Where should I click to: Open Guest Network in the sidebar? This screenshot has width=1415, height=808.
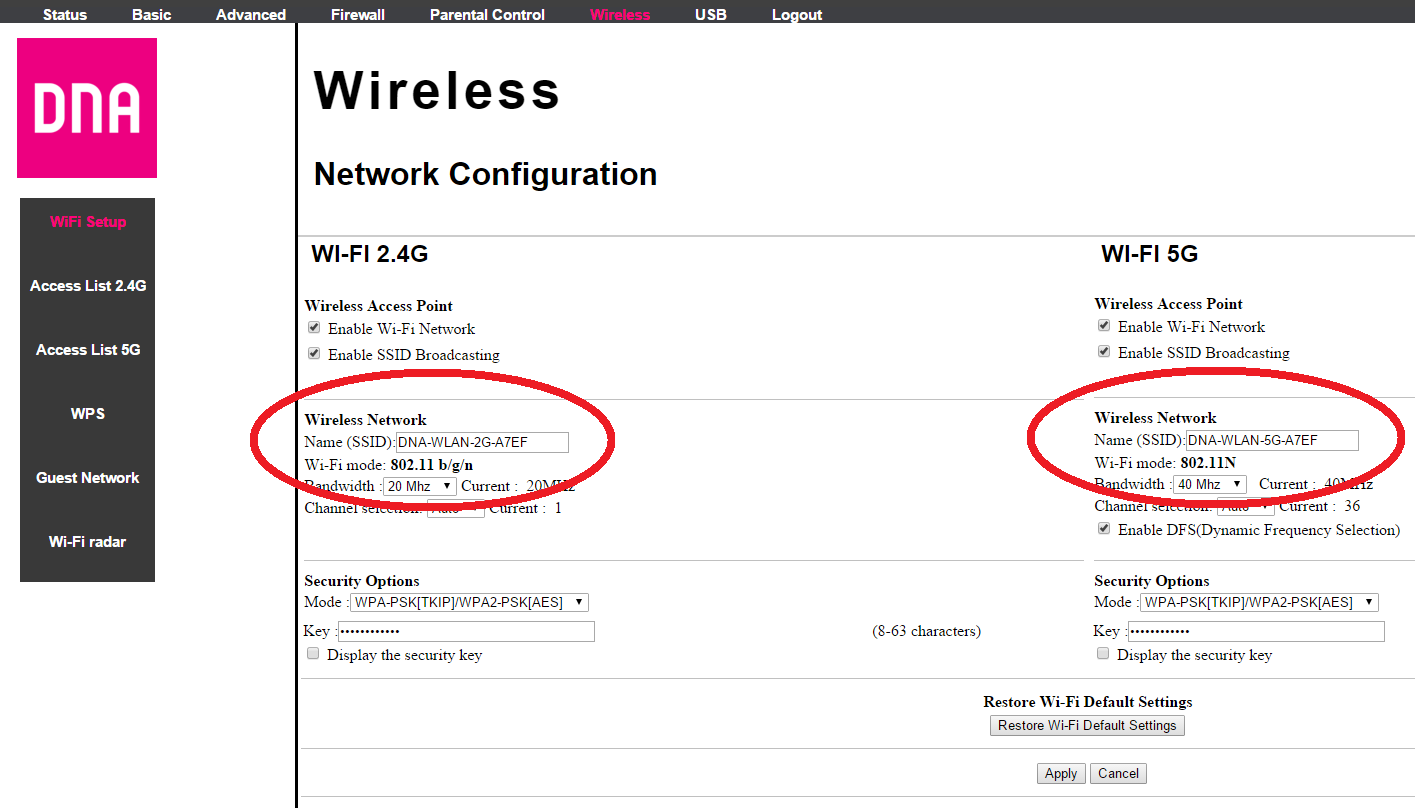click(x=88, y=478)
